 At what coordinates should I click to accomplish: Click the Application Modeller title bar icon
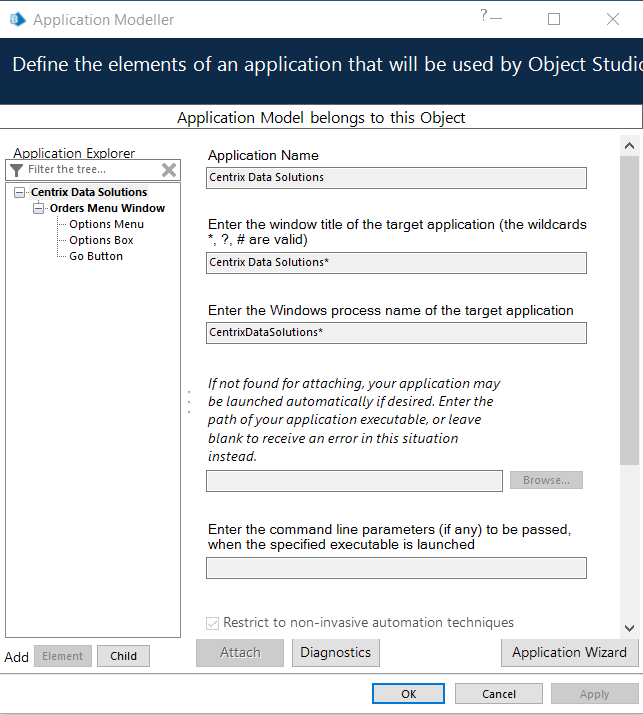click(17, 19)
